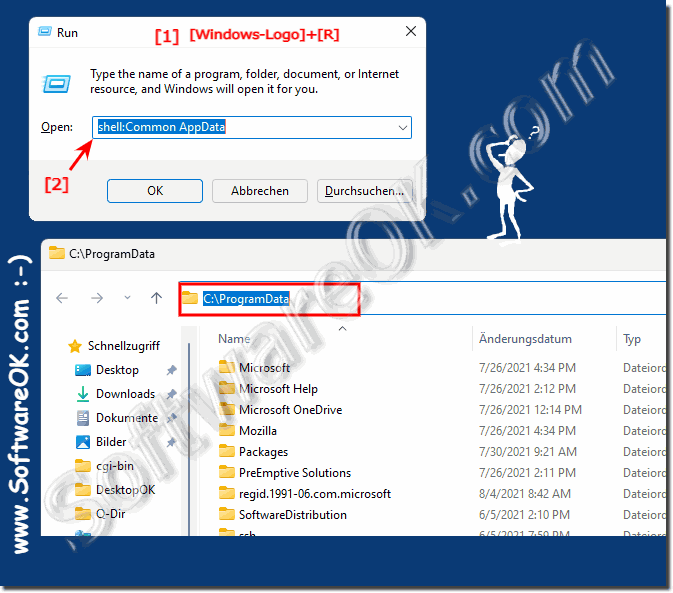Sort by the Name column header
This screenshot has width=673, height=593.
click(234, 339)
